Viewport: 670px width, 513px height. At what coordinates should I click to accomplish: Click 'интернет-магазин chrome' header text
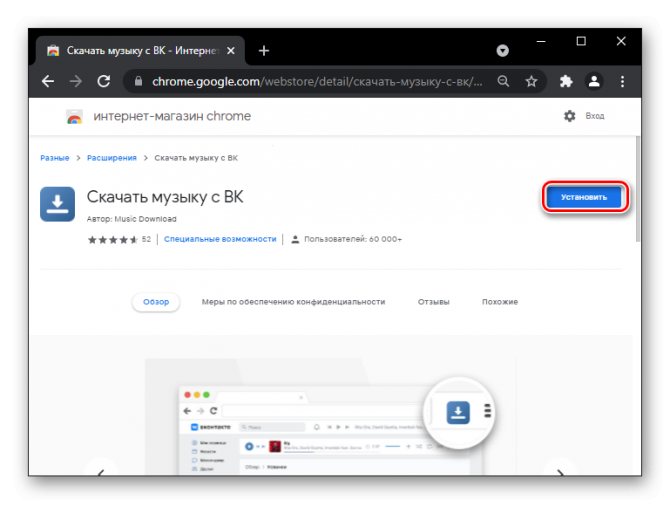click(x=172, y=116)
